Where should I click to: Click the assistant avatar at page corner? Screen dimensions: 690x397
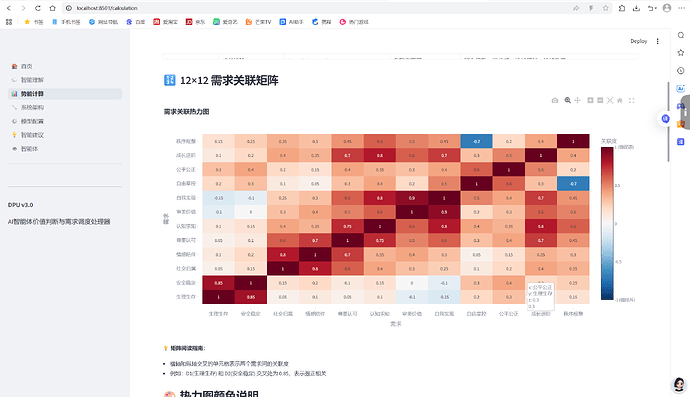point(680,384)
